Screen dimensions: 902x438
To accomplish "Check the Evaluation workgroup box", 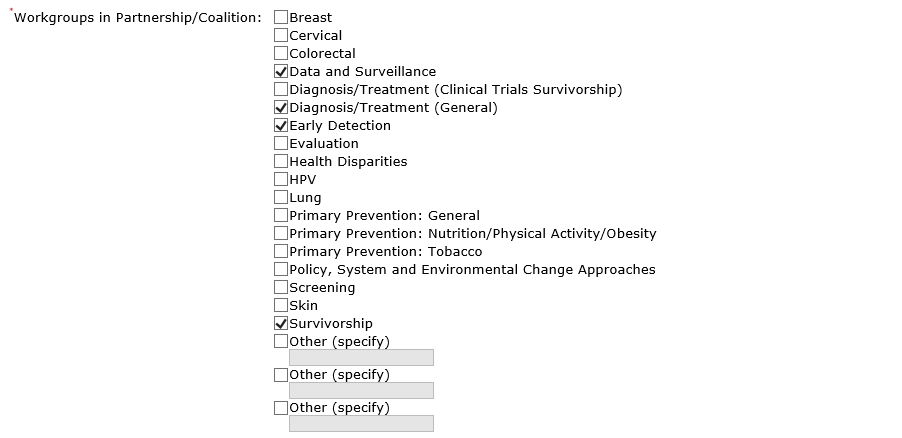I will click(x=281, y=144).
